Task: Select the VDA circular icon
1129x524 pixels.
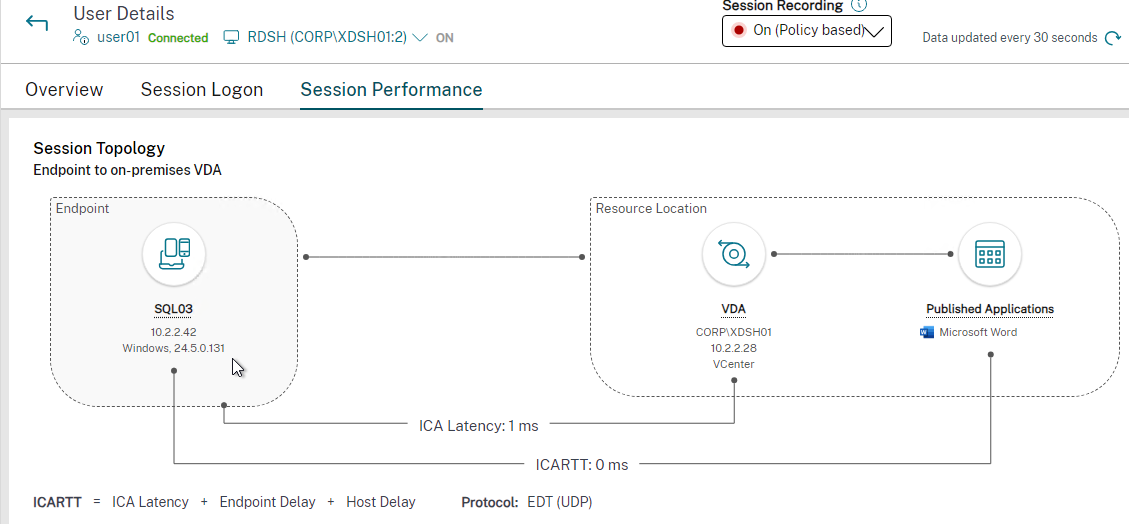Action: point(733,255)
